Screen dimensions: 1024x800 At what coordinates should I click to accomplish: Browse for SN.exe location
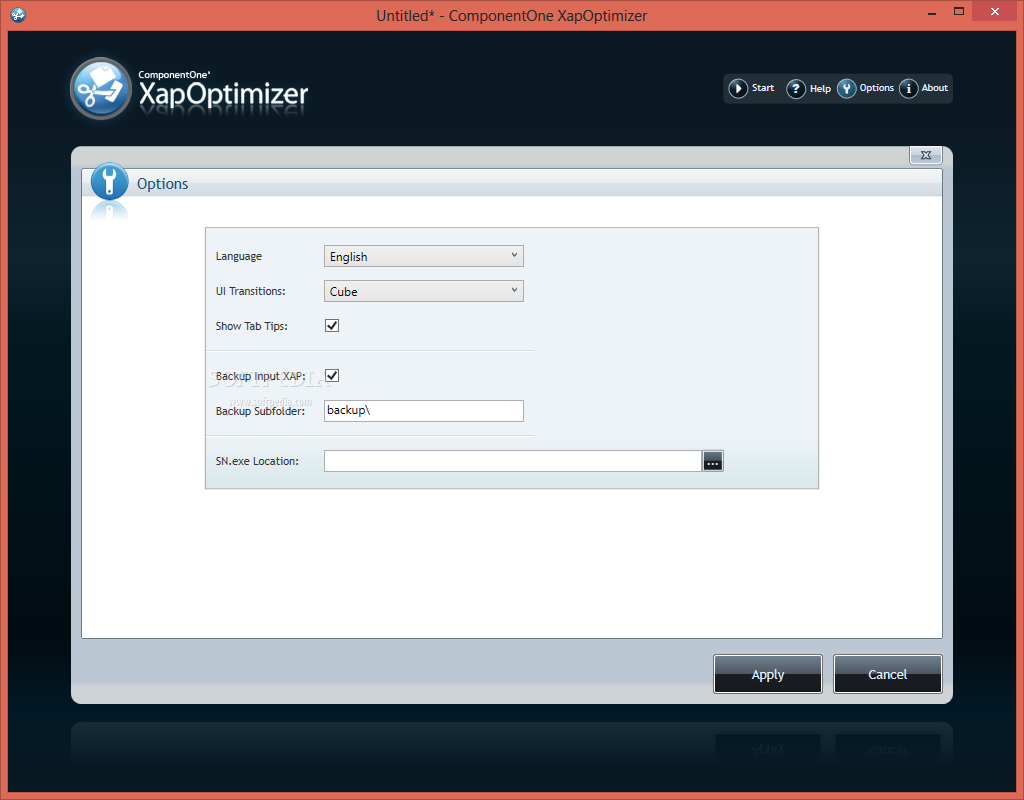pos(712,461)
